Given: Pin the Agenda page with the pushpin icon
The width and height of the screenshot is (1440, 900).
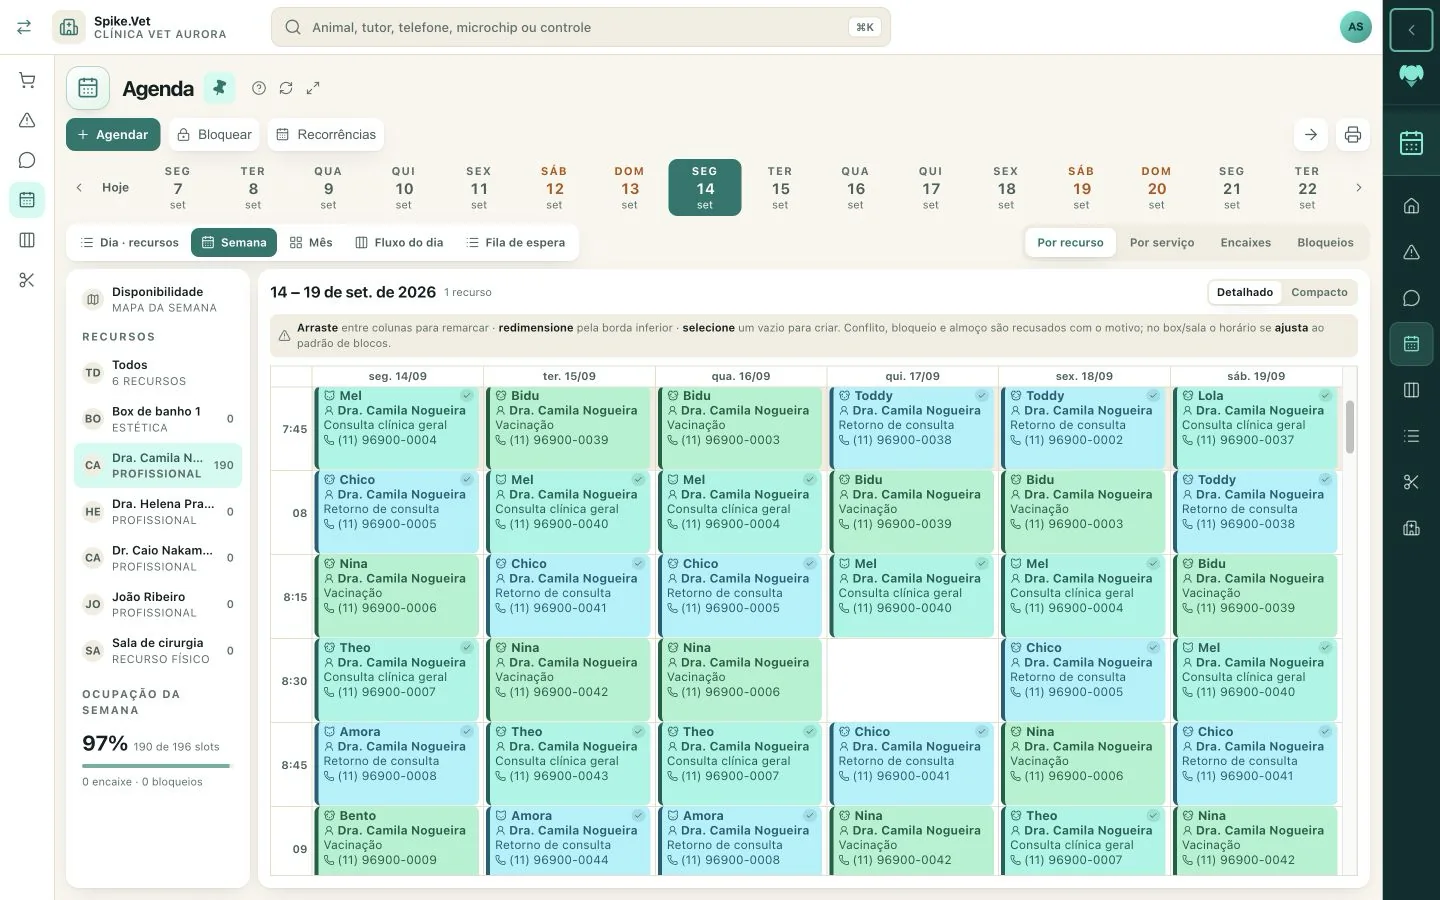Looking at the screenshot, I should pyautogui.click(x=219, y=88).
